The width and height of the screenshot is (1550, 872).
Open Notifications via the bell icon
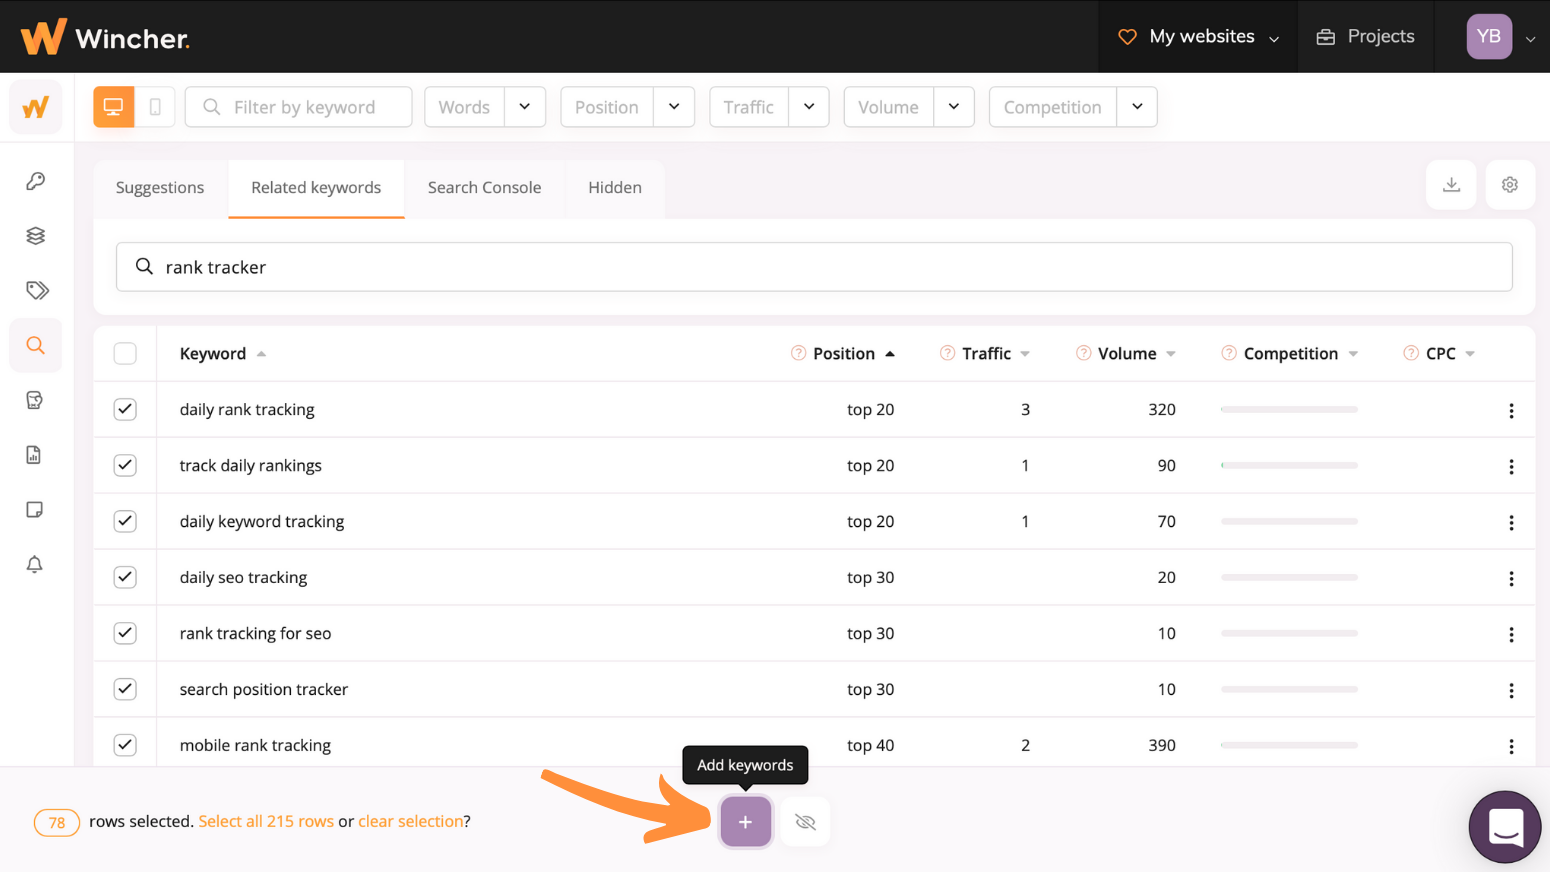click(35, 564)
